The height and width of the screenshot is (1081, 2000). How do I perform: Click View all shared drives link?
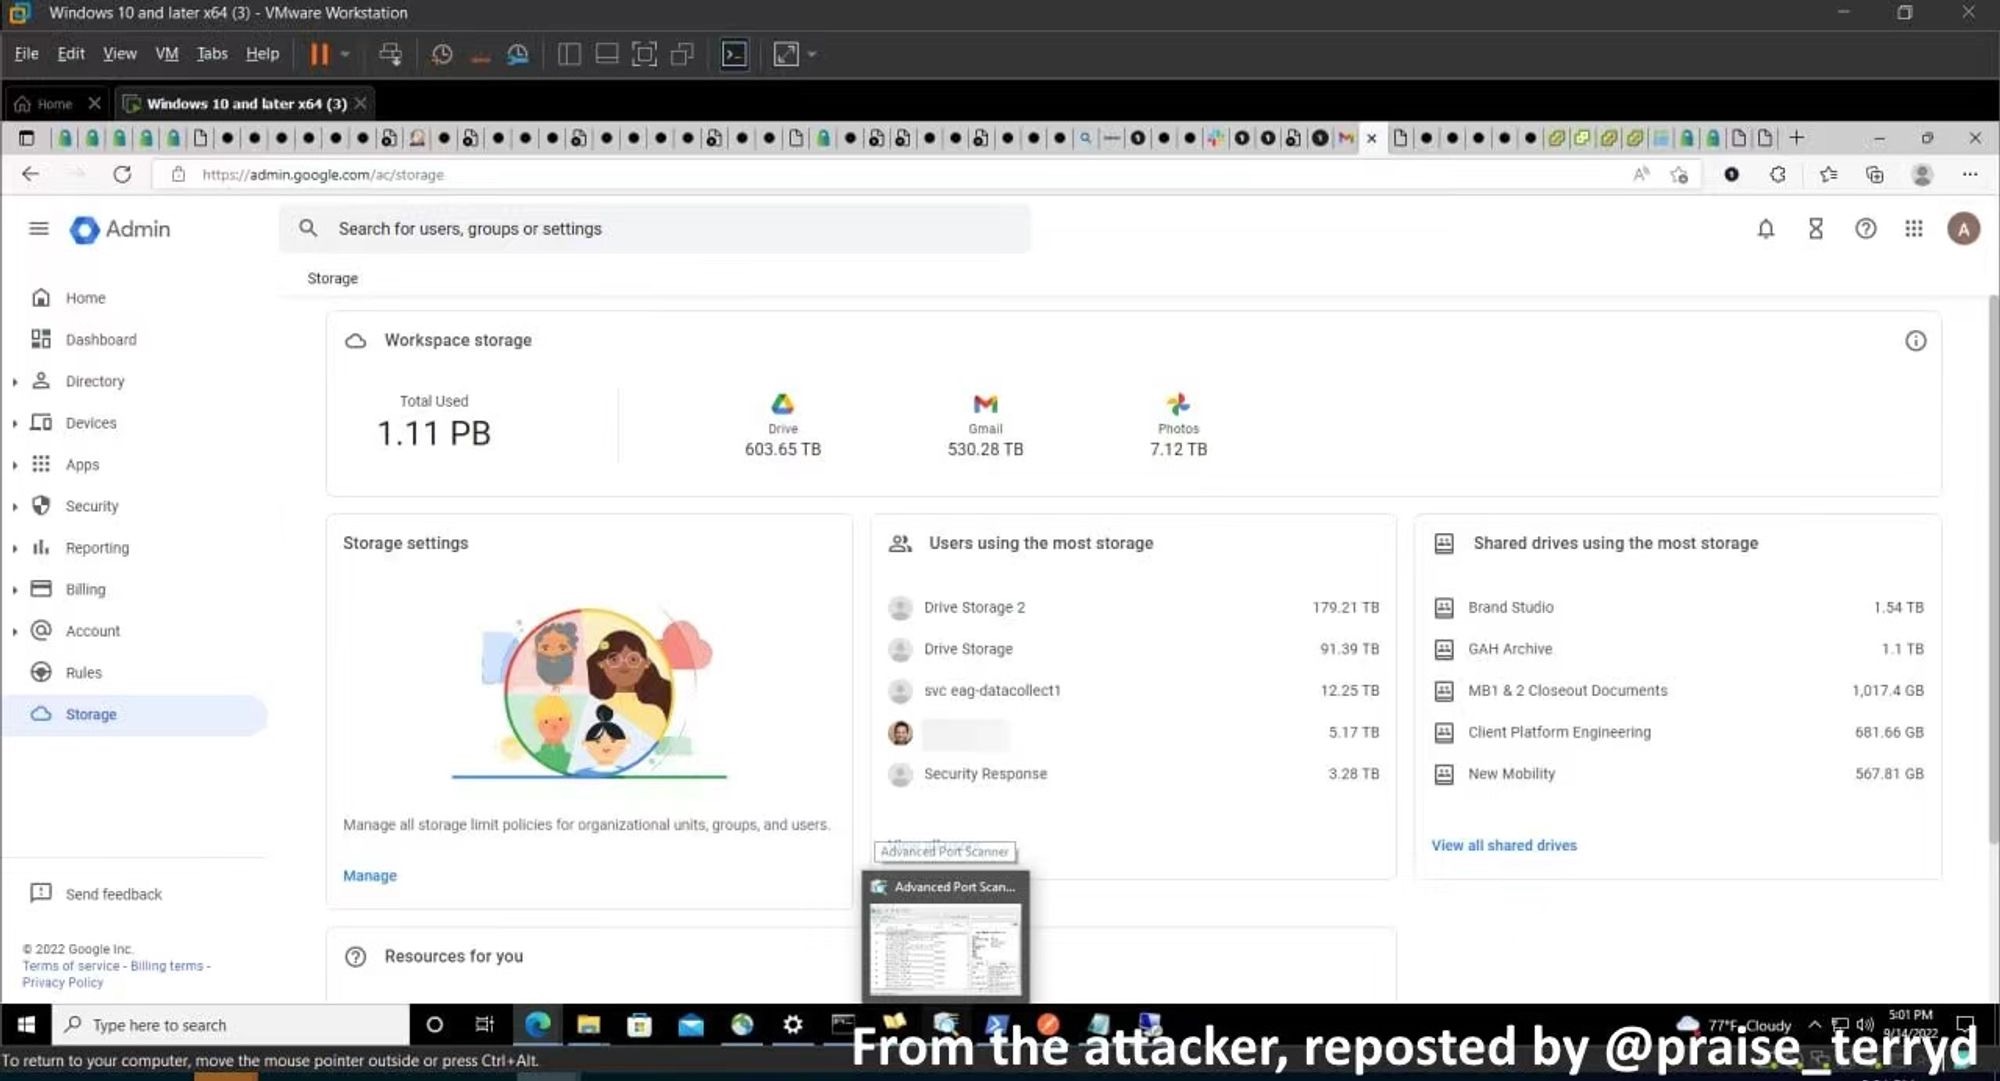1503,845
